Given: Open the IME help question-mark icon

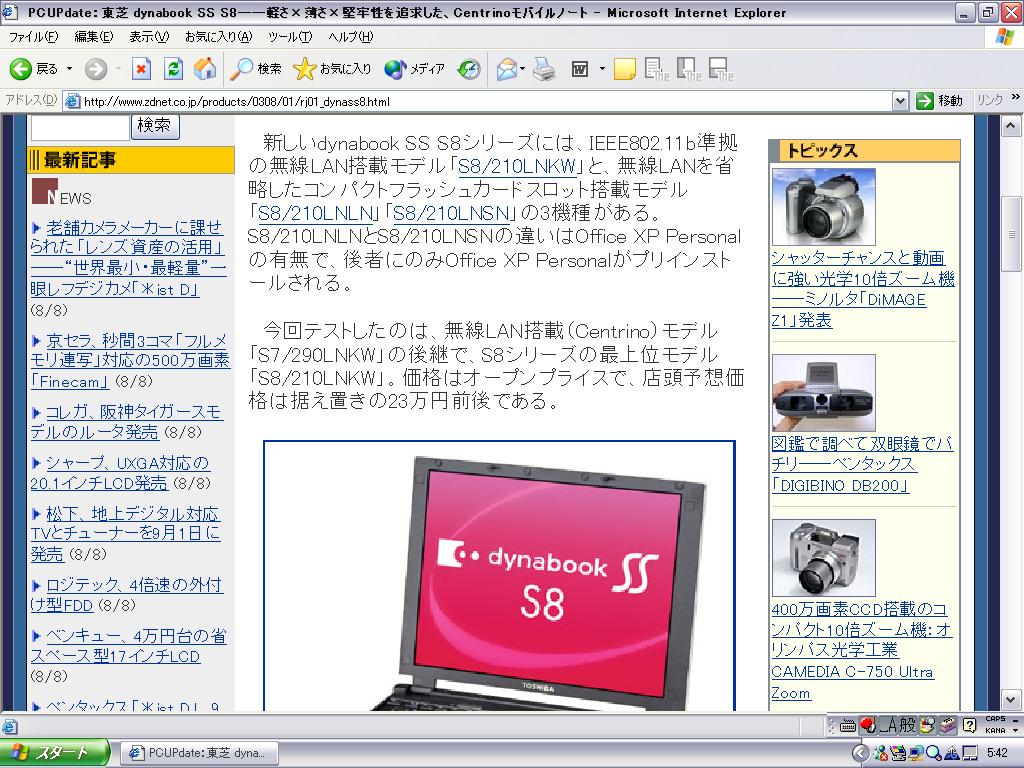Looking at the screenshot, I should [970, 725].
